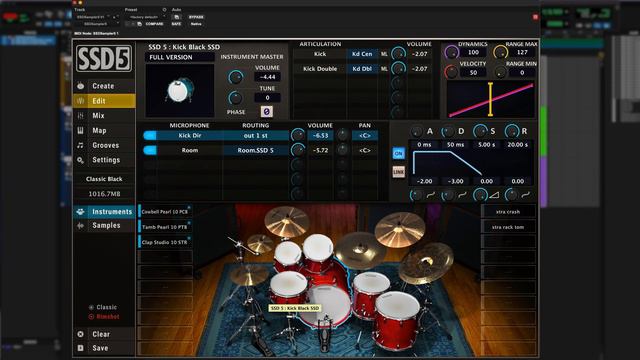Click the Grooves music note icon
Viewport: 640px width, 360px height.
coord(81,145)
